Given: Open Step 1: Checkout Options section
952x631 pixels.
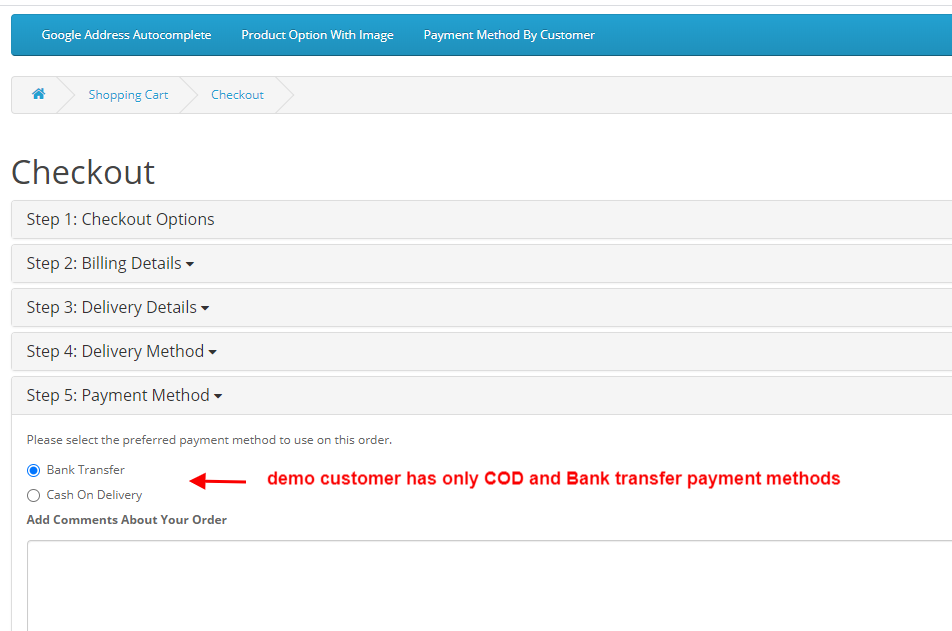Looking at the screenshot, I should (x=120, y=219).
